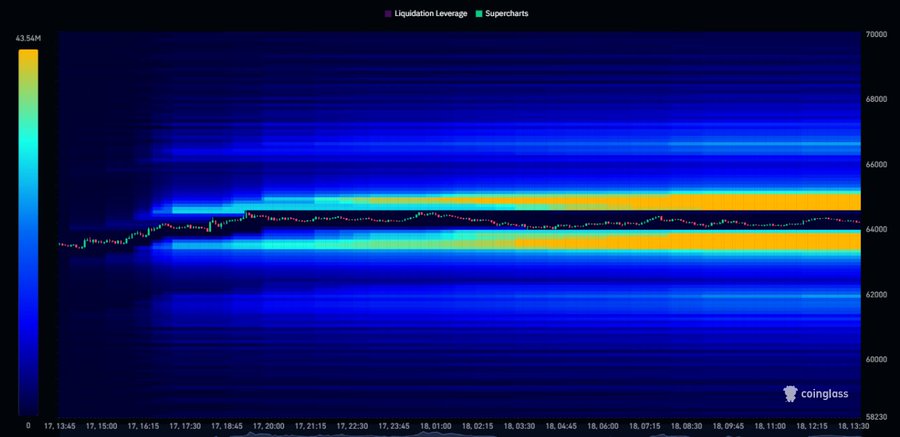Click the 17, 18:45 time label
The height and width of the screenshot is (437, 900).
pyautogui.click(x=227, y=426)
